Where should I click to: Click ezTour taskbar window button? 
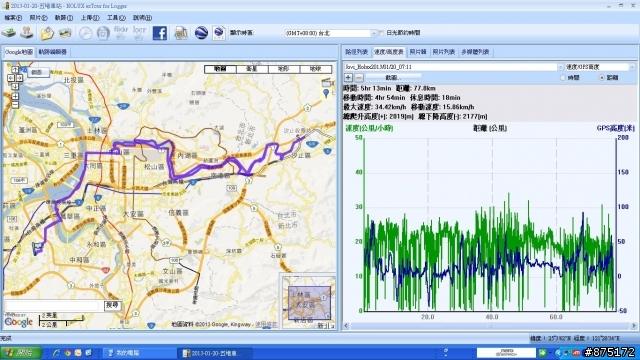click(214, 353)
